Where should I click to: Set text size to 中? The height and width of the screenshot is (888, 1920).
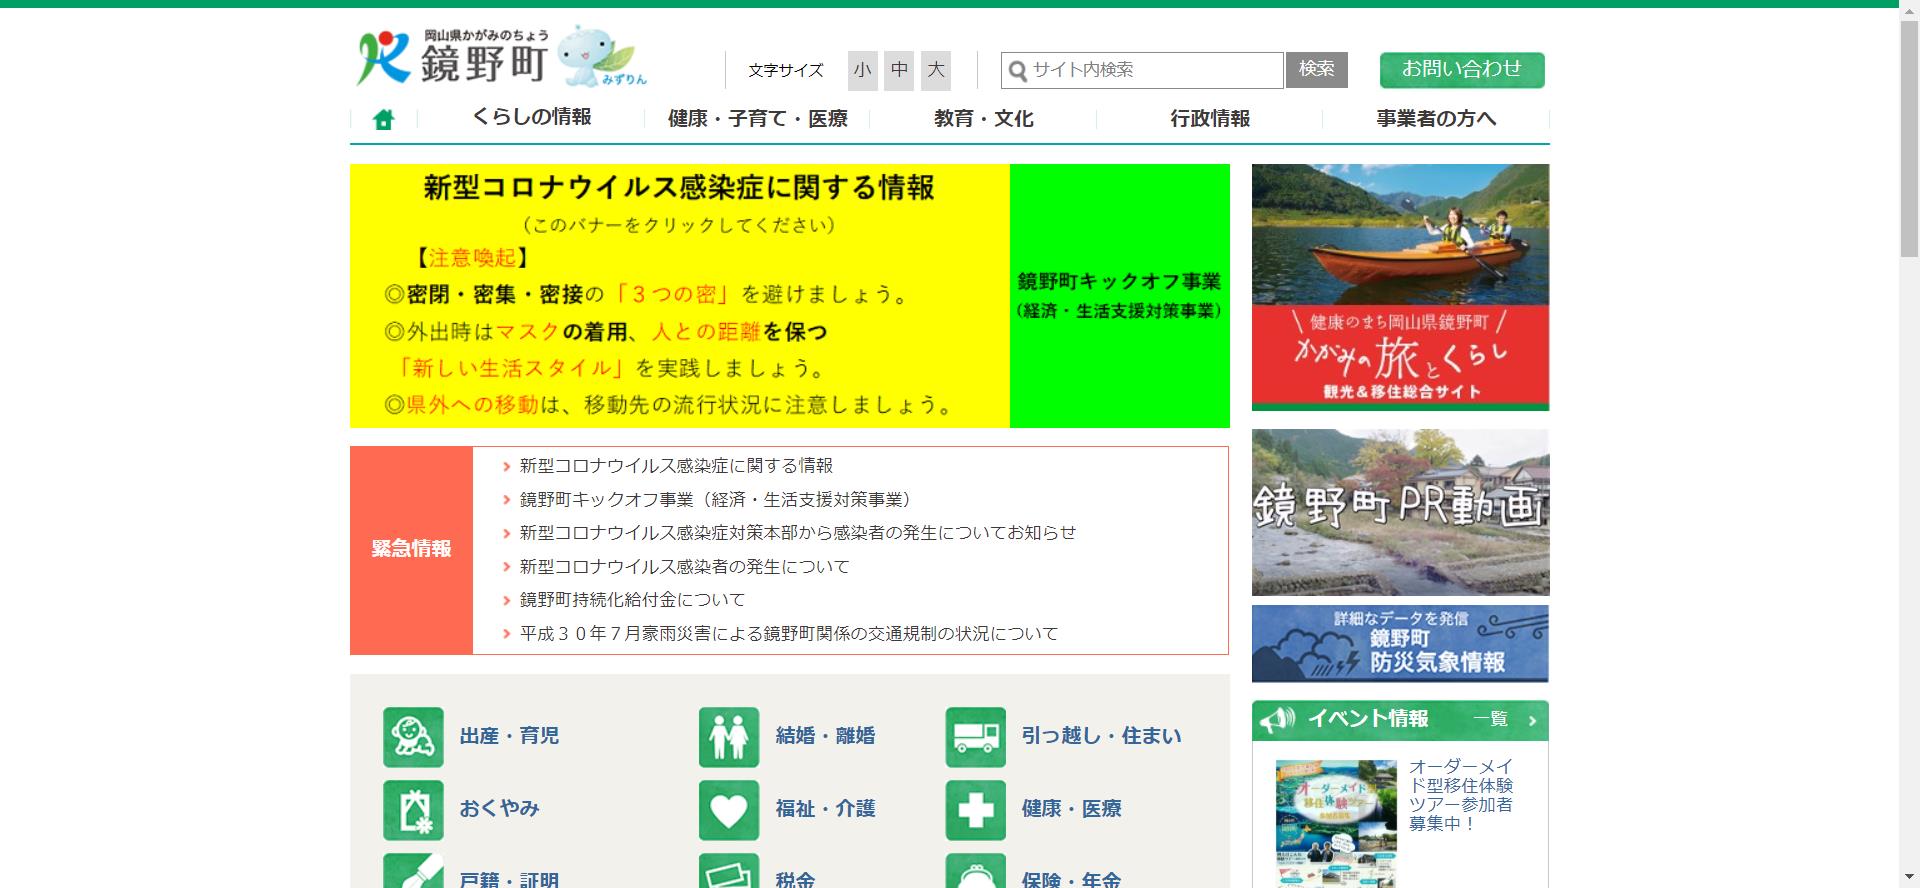pos(899,70)
